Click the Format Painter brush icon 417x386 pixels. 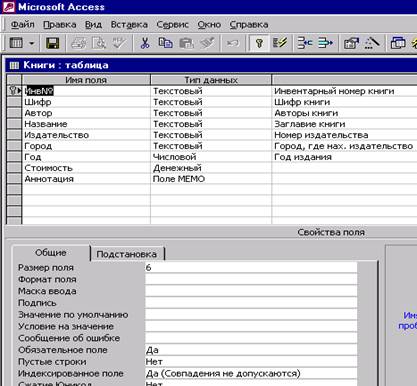pyautogui.click(x=207, y=43)
